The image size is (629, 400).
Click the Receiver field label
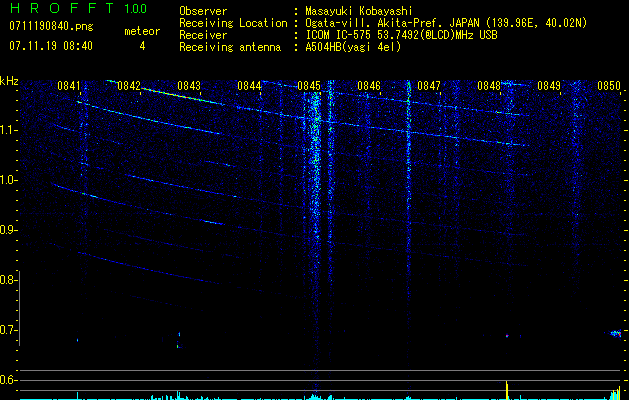203,35
